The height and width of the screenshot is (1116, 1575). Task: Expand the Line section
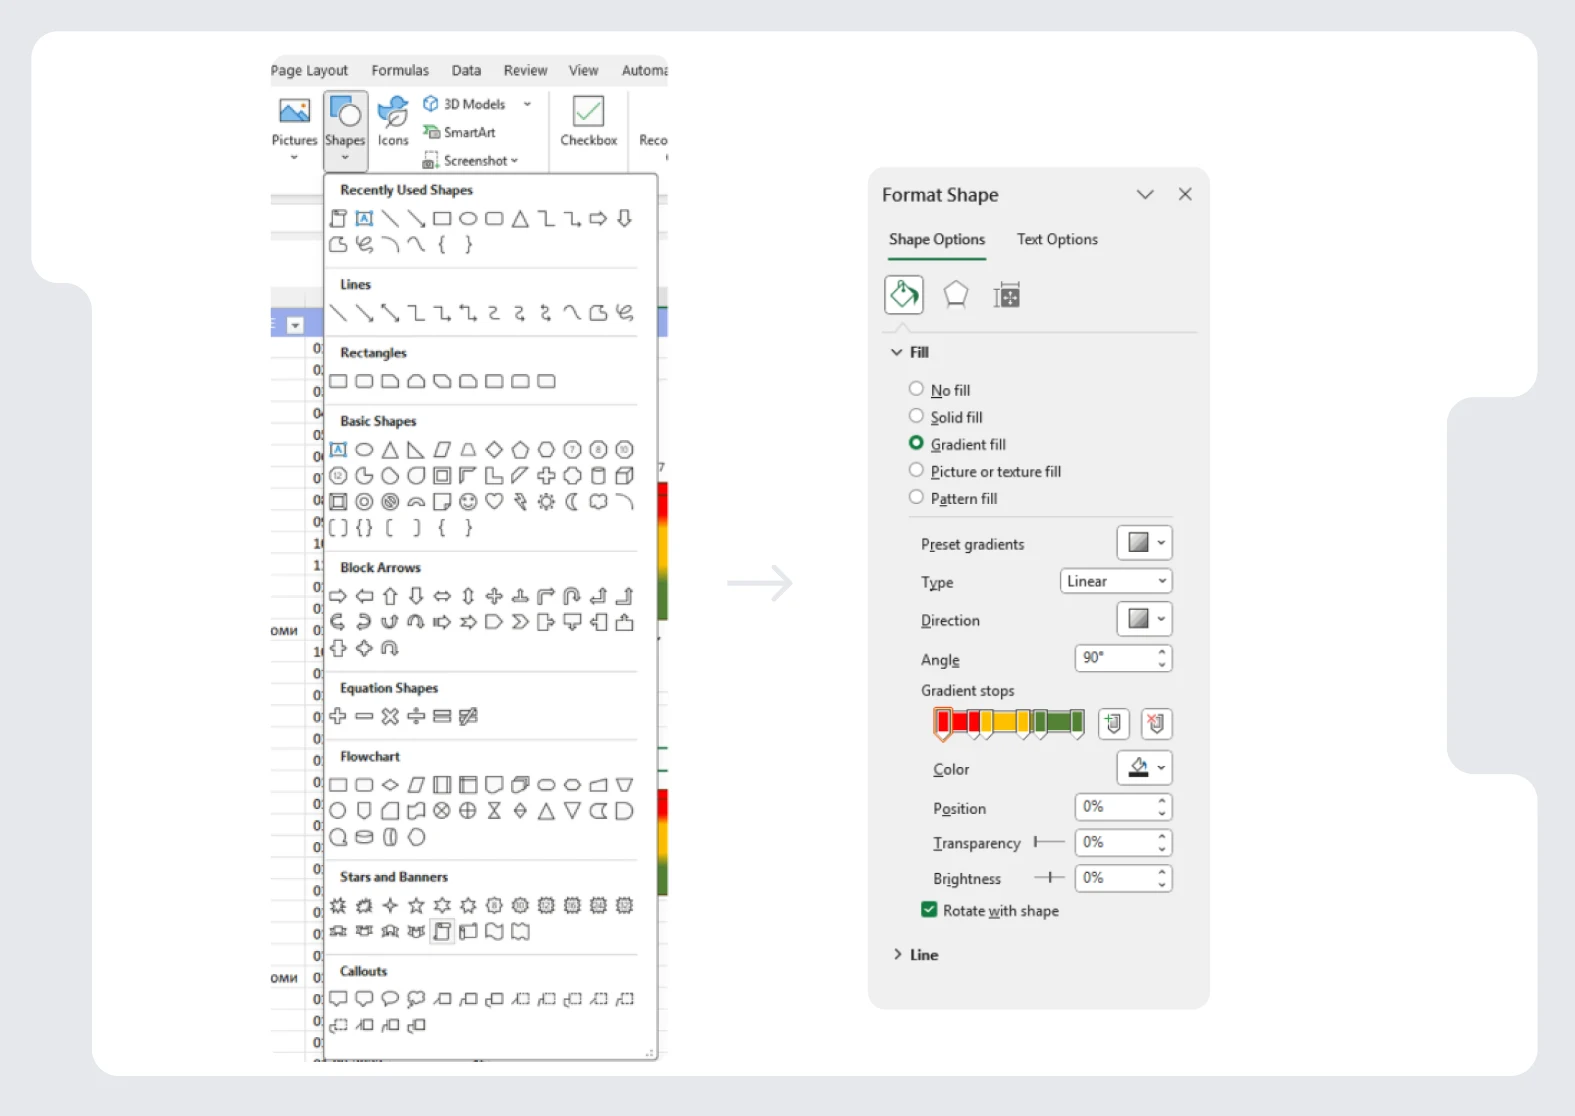[x=922, y=955]
